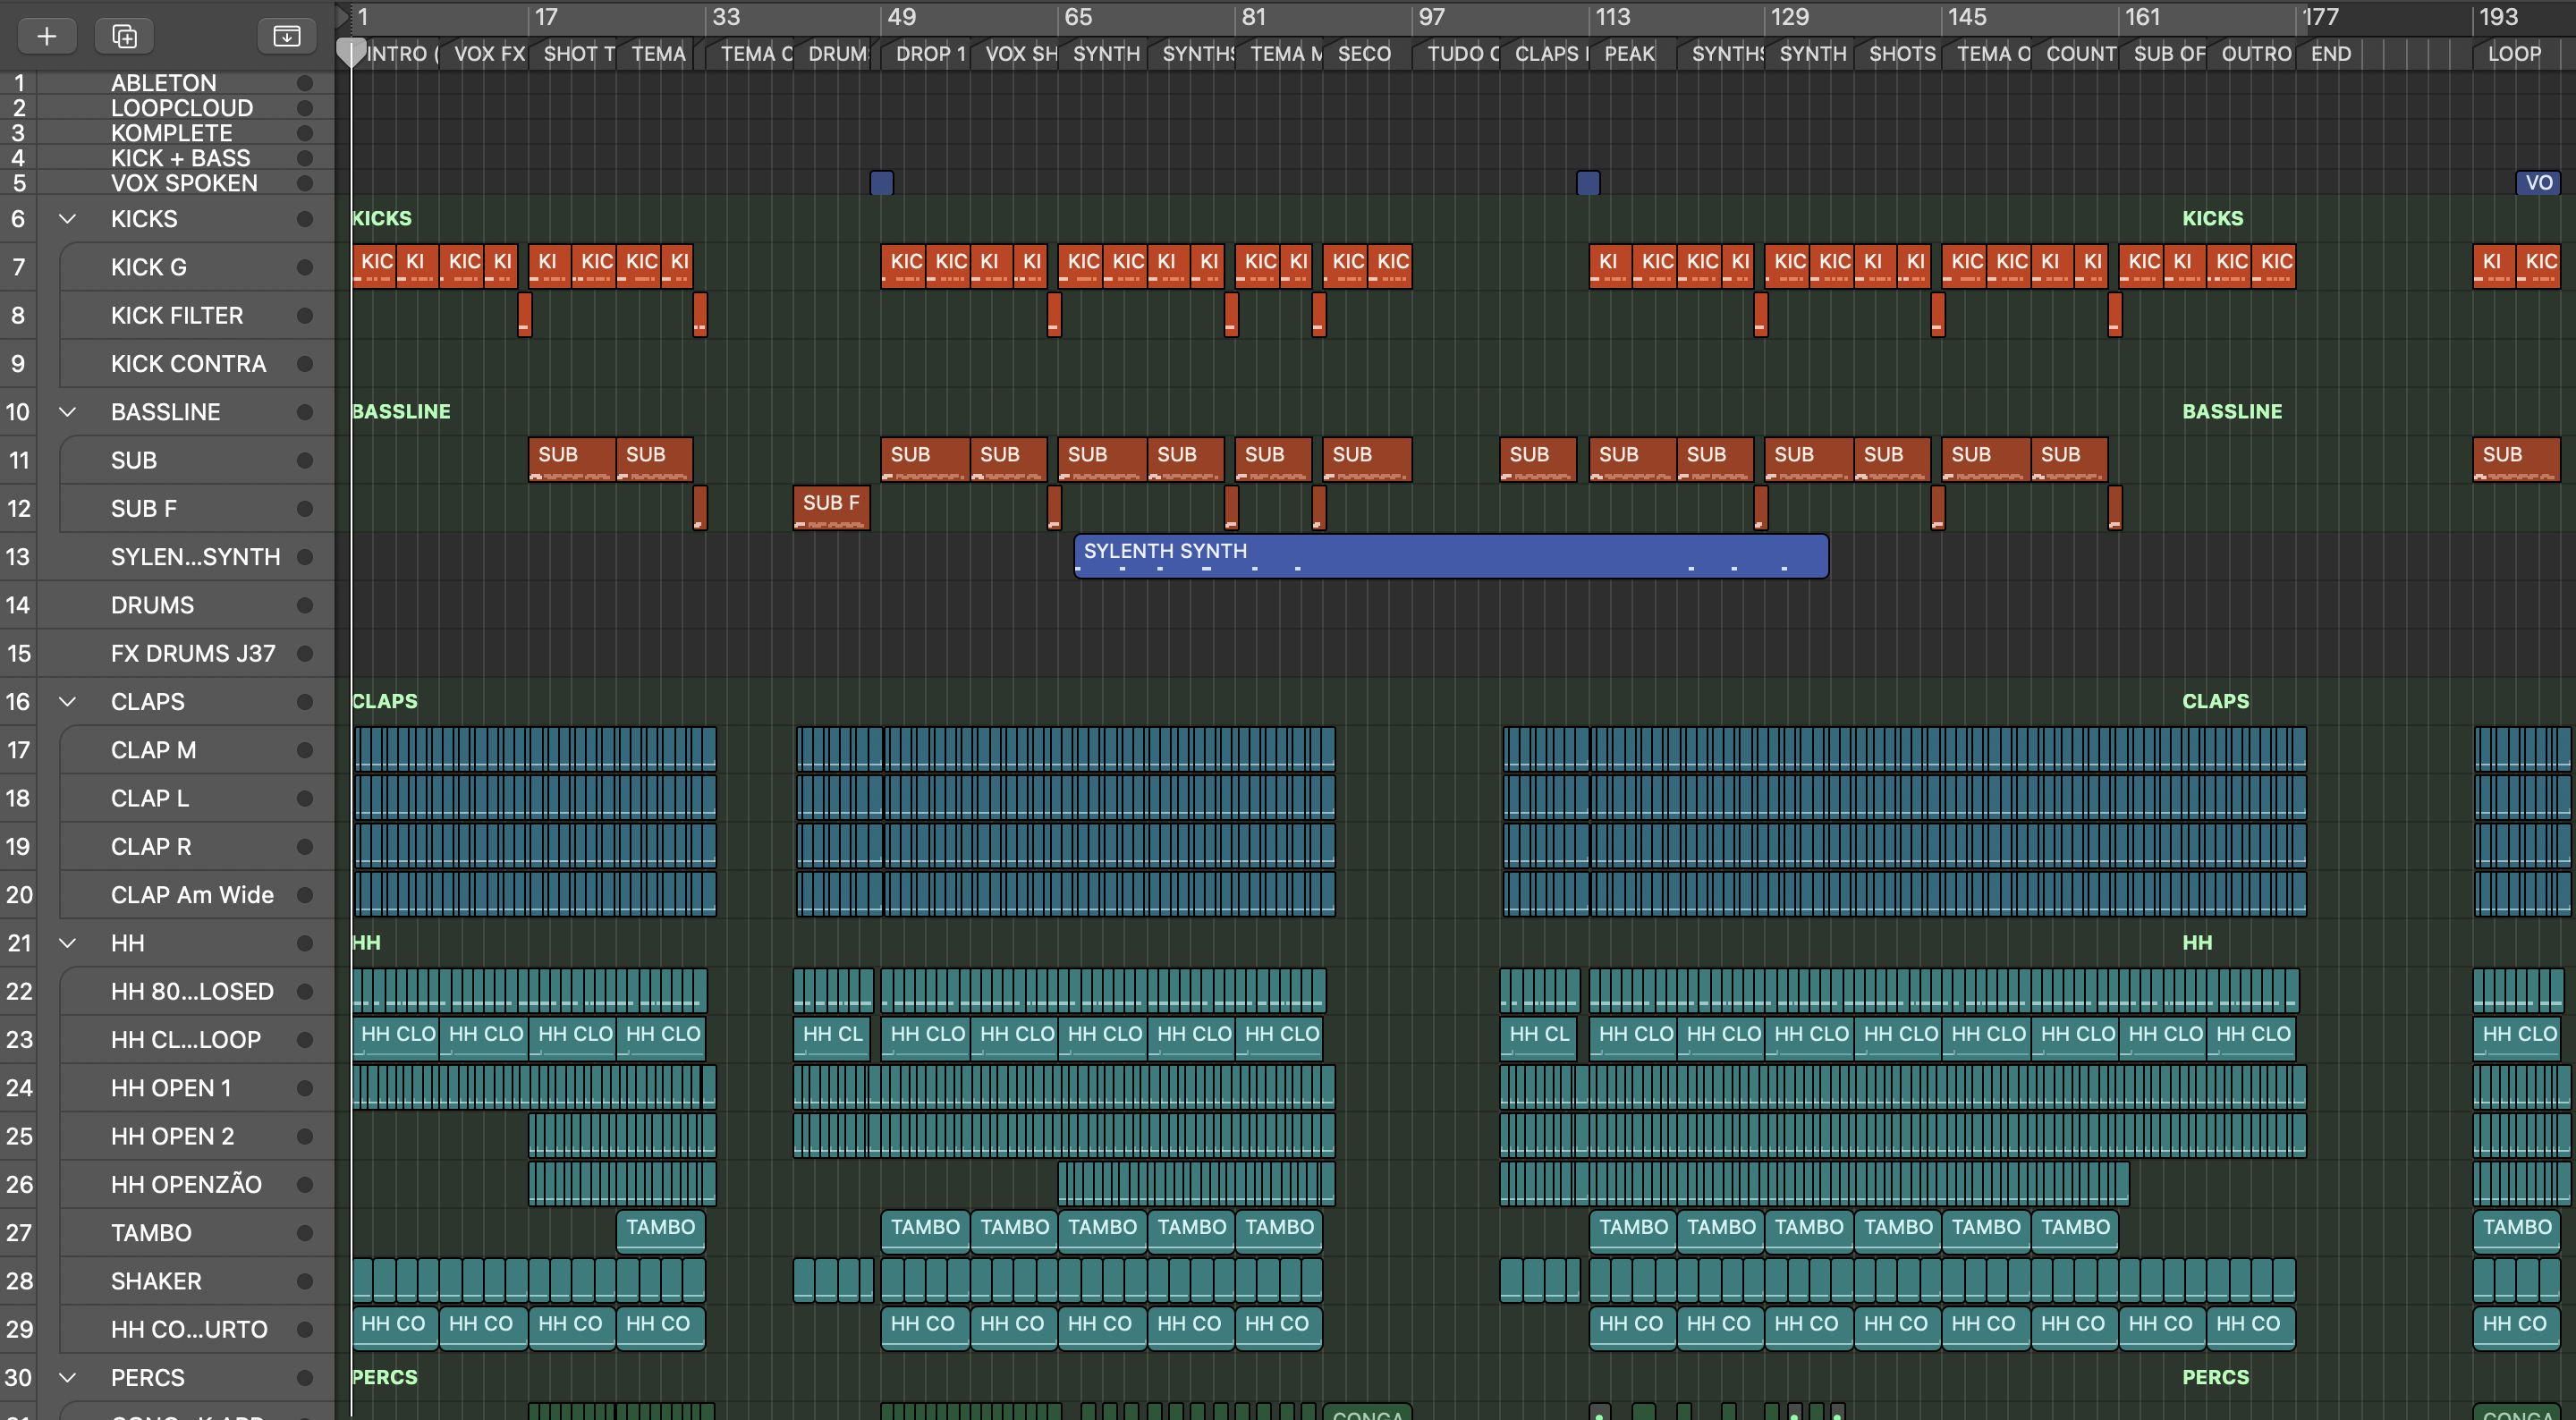Click the global tracks toggle icon
The width and height of the screenshot is (2576, 1420).
click(286, 37)
